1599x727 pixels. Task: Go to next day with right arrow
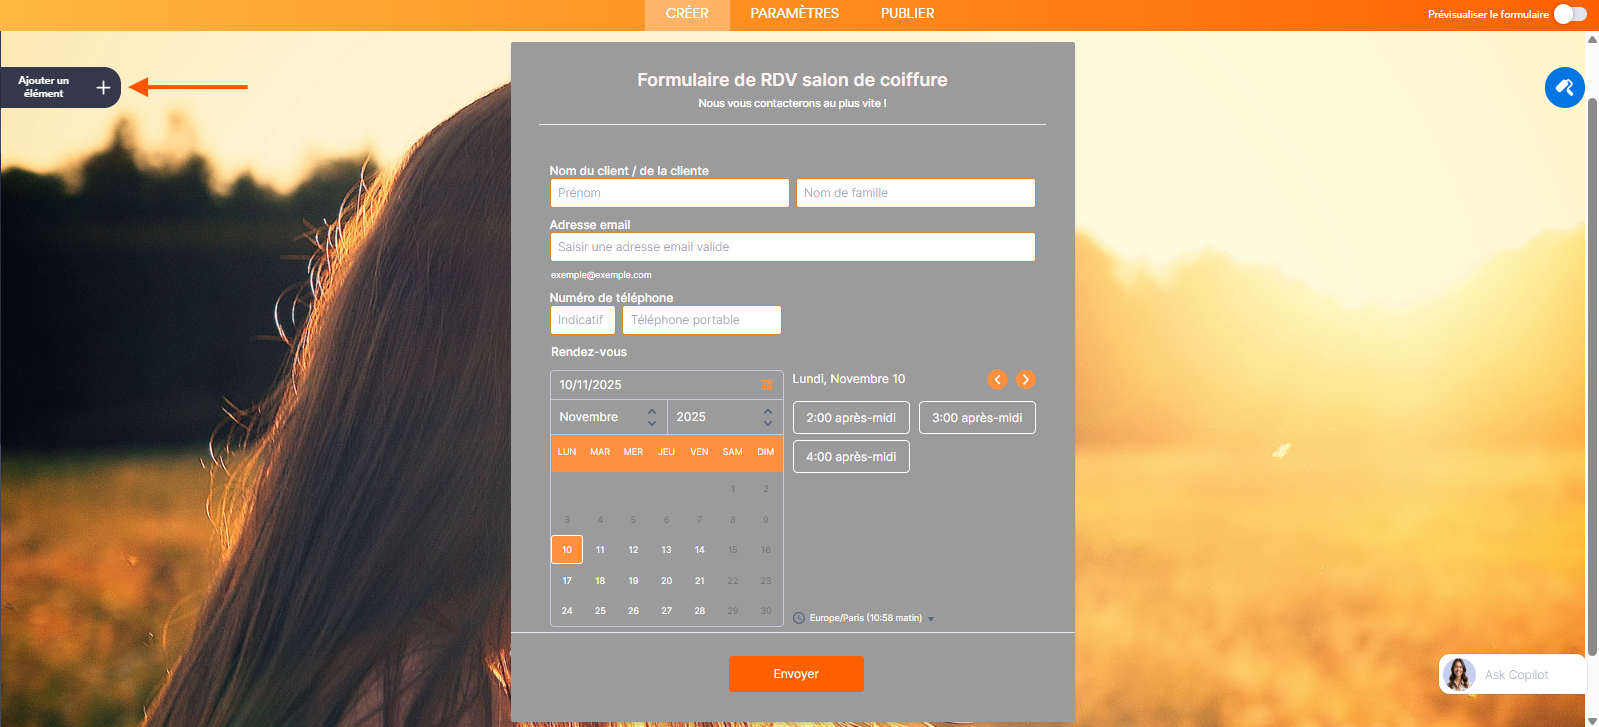(1025, 379)
